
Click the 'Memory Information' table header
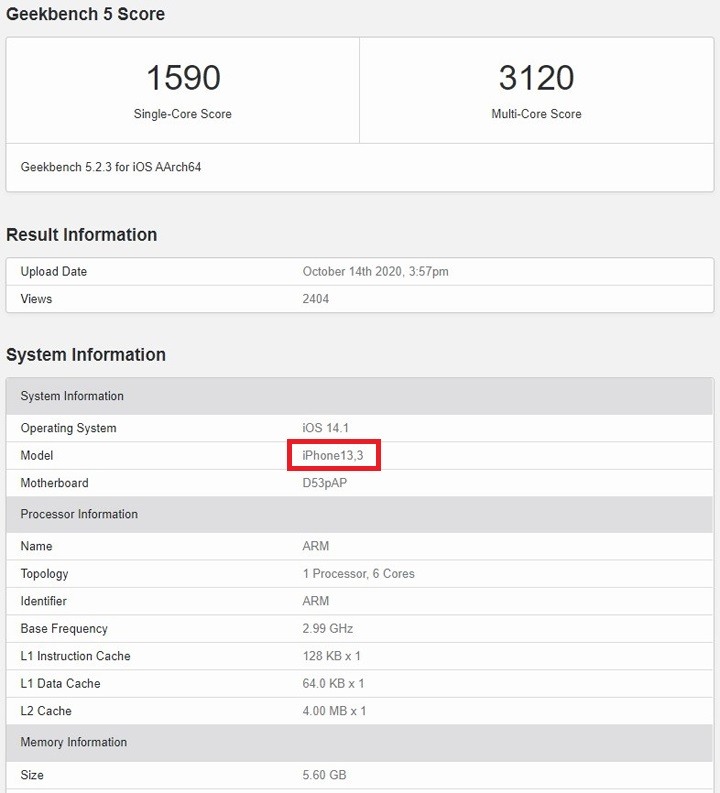click(359, 742)
